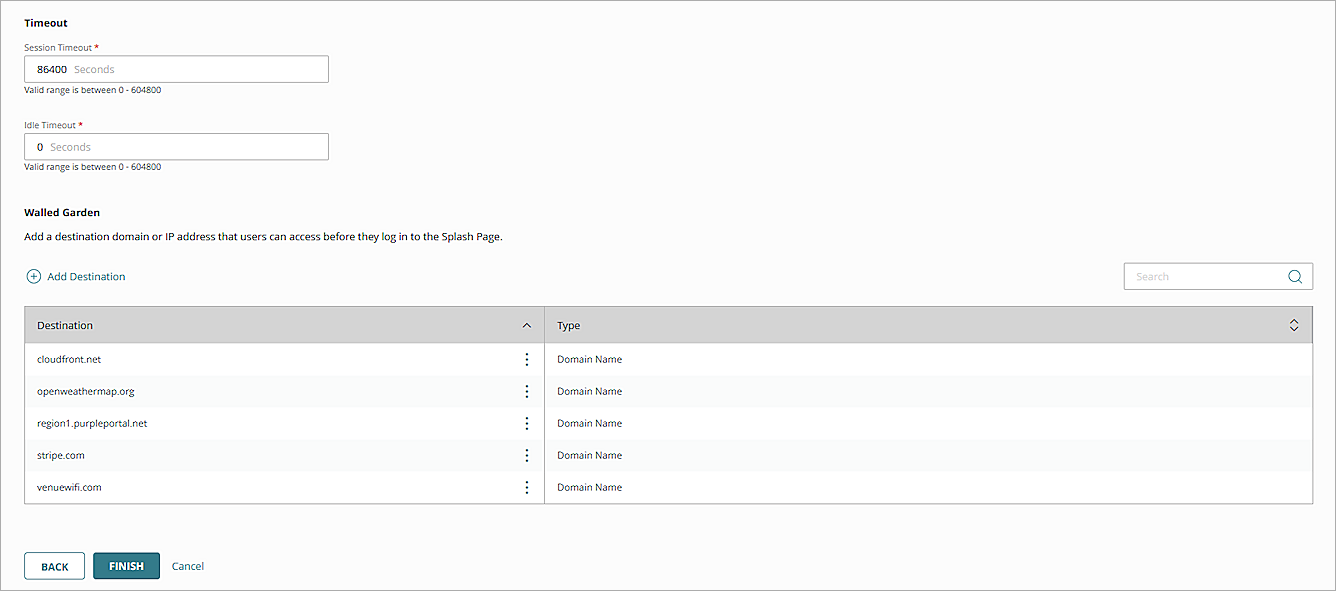Click the Cancel link
The width and height of the screenshot is (1336, 591).
click(x=187, y=565)
